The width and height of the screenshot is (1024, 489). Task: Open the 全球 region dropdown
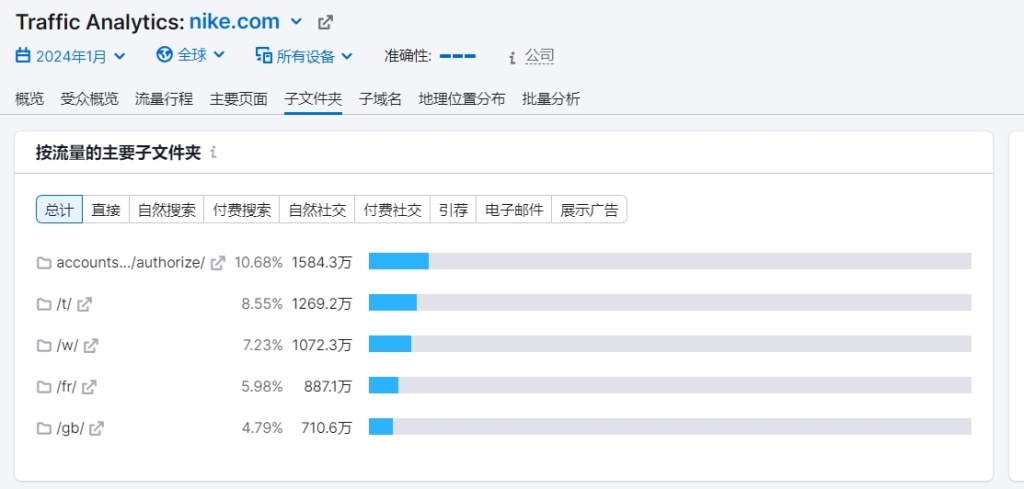(191, 55)
